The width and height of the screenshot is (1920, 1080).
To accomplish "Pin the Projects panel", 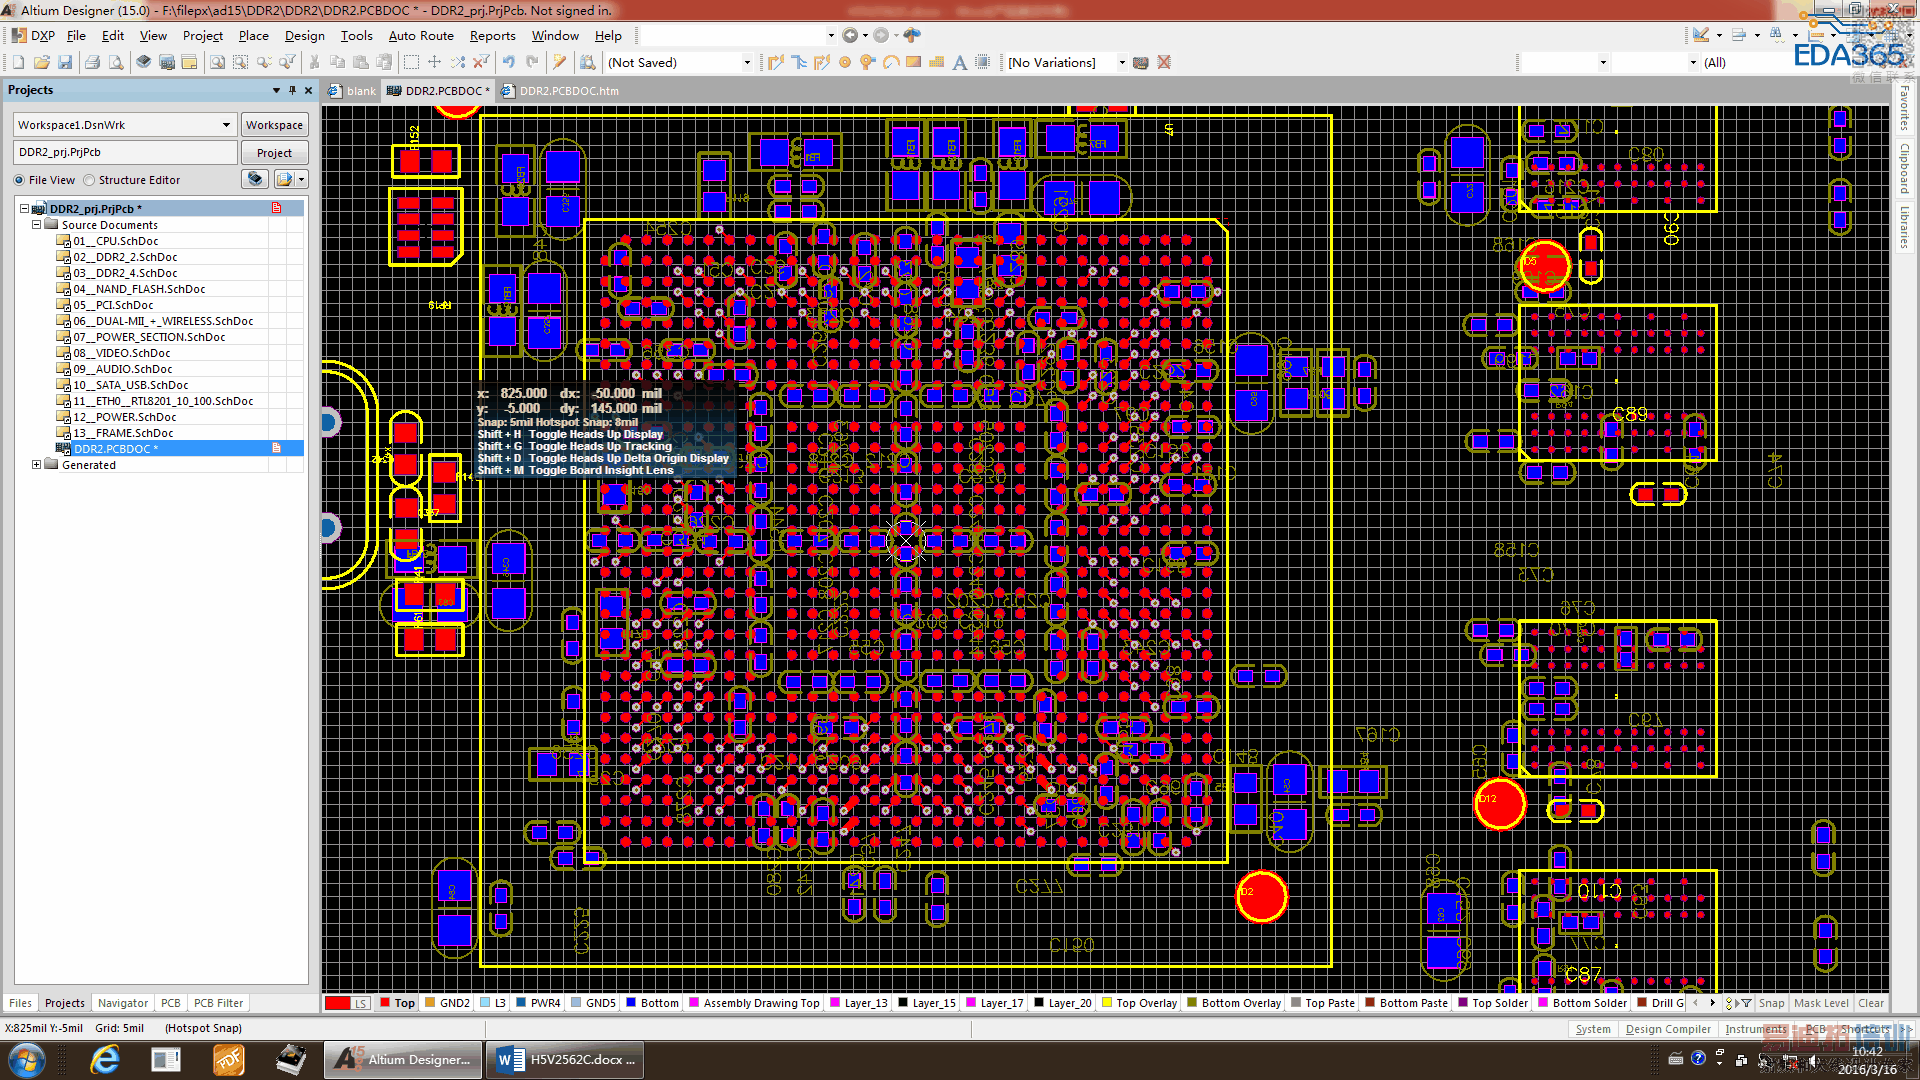I will coord(292,90).
